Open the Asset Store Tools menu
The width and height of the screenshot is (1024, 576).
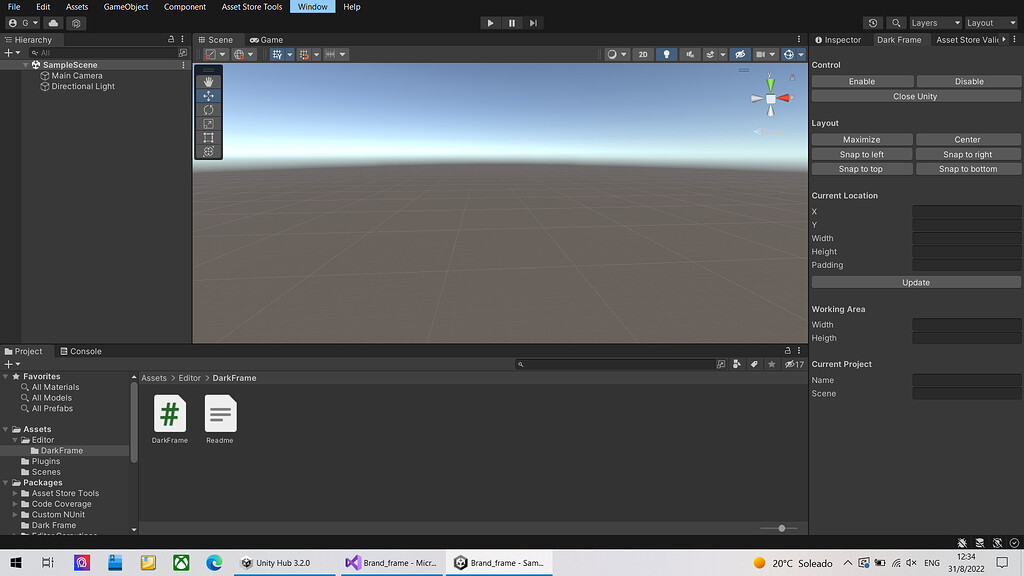(x=251, y=6)
